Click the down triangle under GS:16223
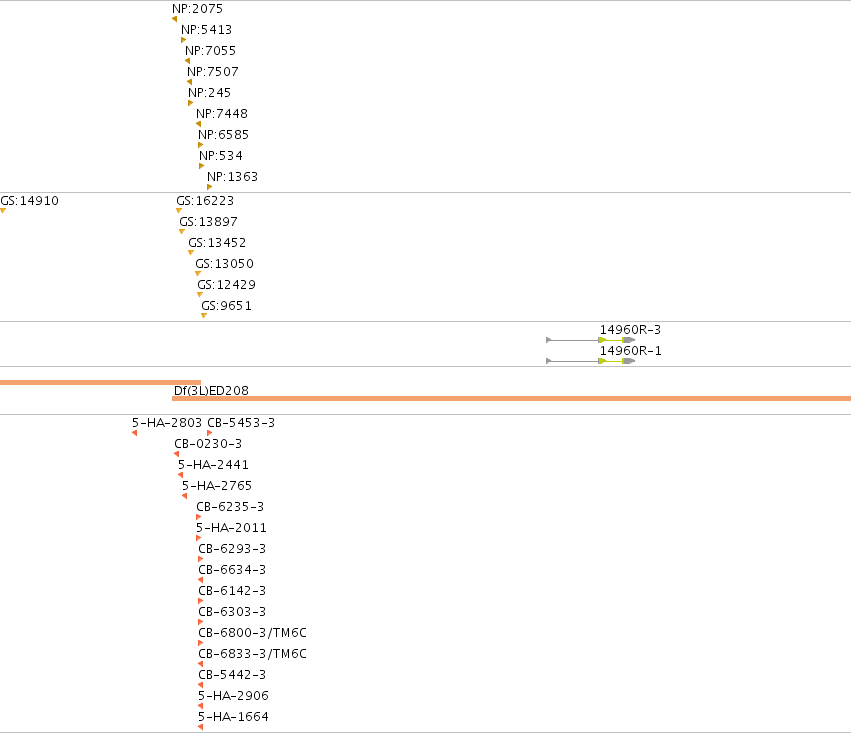 pos(179,211)
